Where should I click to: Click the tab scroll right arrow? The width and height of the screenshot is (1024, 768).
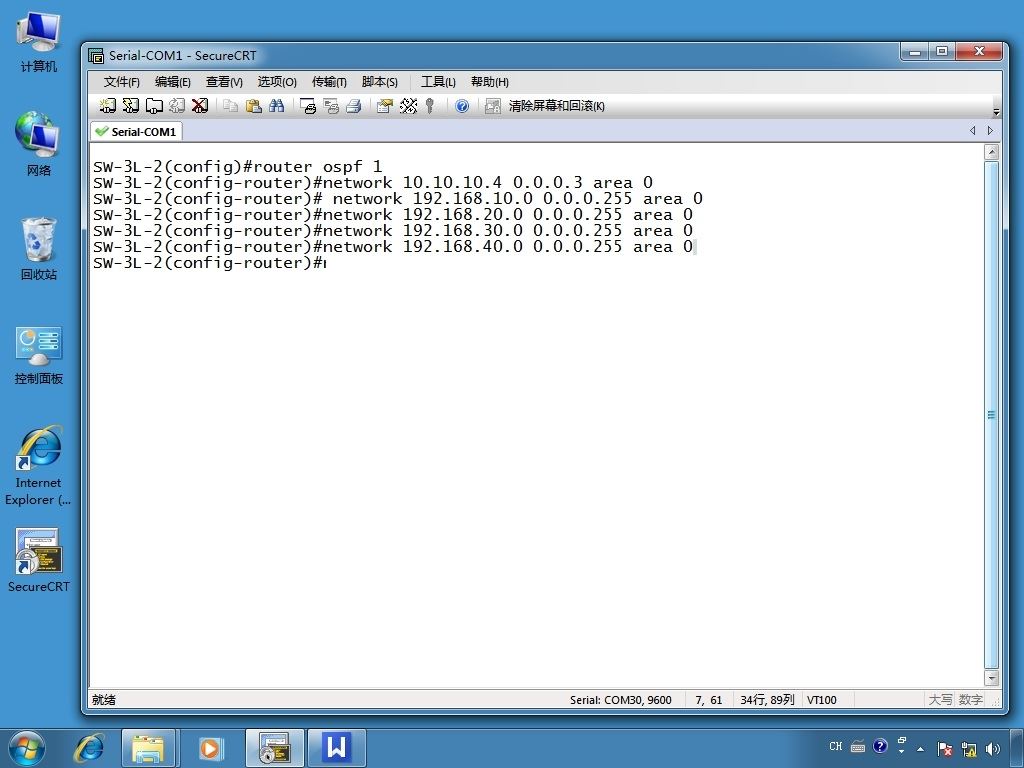point(990,131)
